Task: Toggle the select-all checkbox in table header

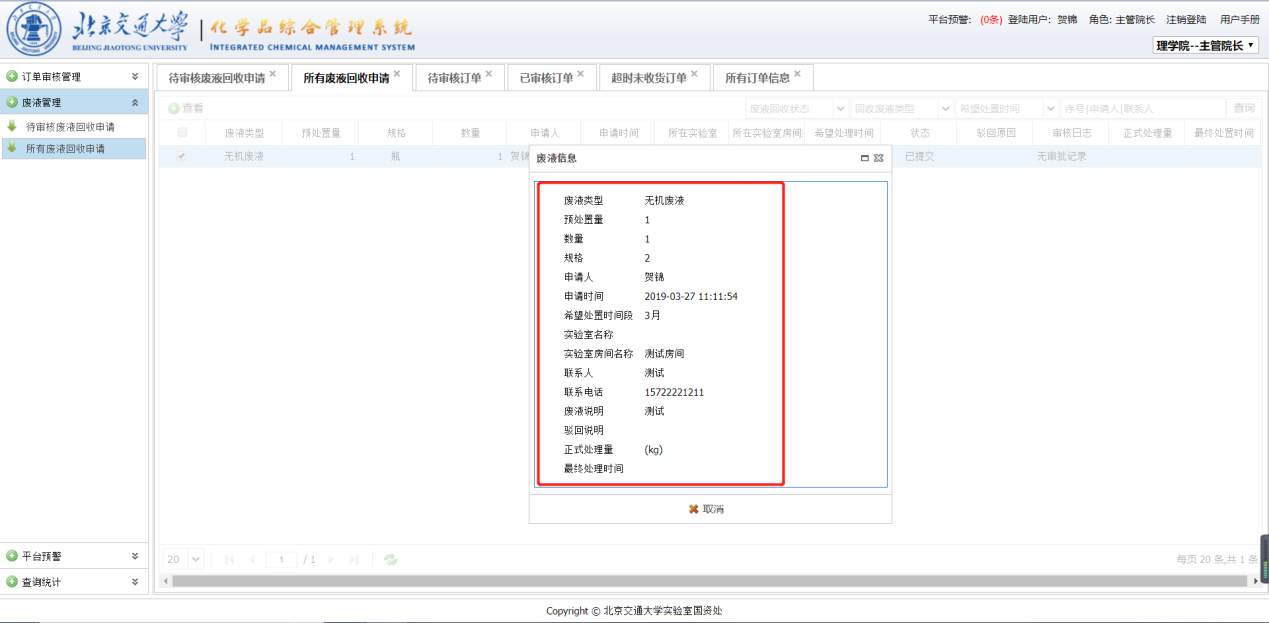Action: (x=182, y=132)
